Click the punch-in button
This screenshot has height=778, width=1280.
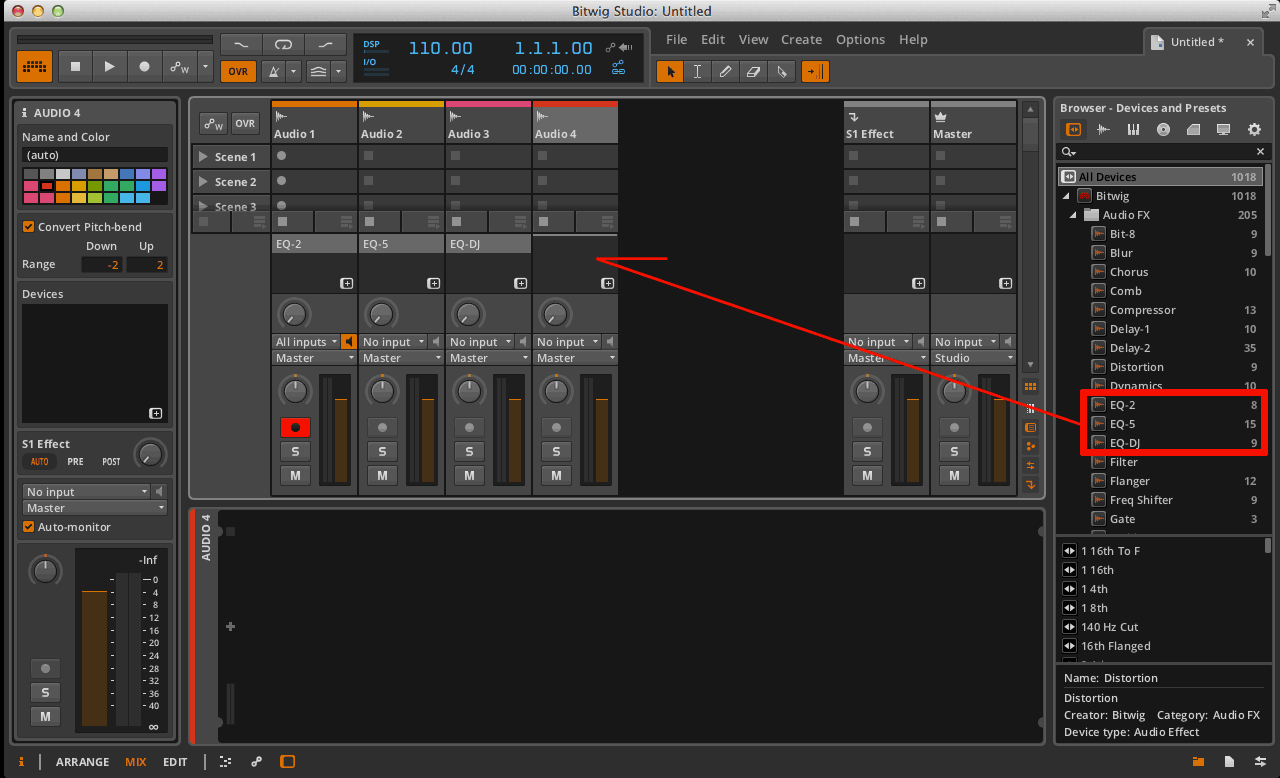tap(241, 44)
